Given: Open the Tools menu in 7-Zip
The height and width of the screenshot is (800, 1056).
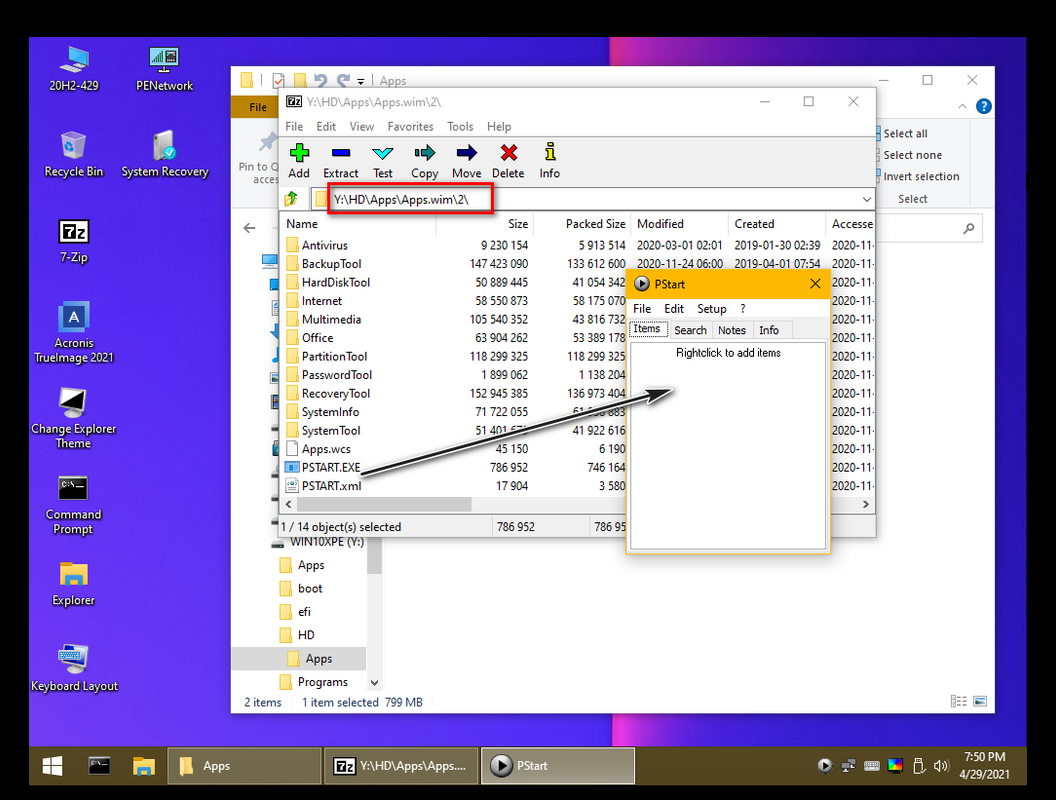Looking at the screenshot, I should [x=460, y=127].
